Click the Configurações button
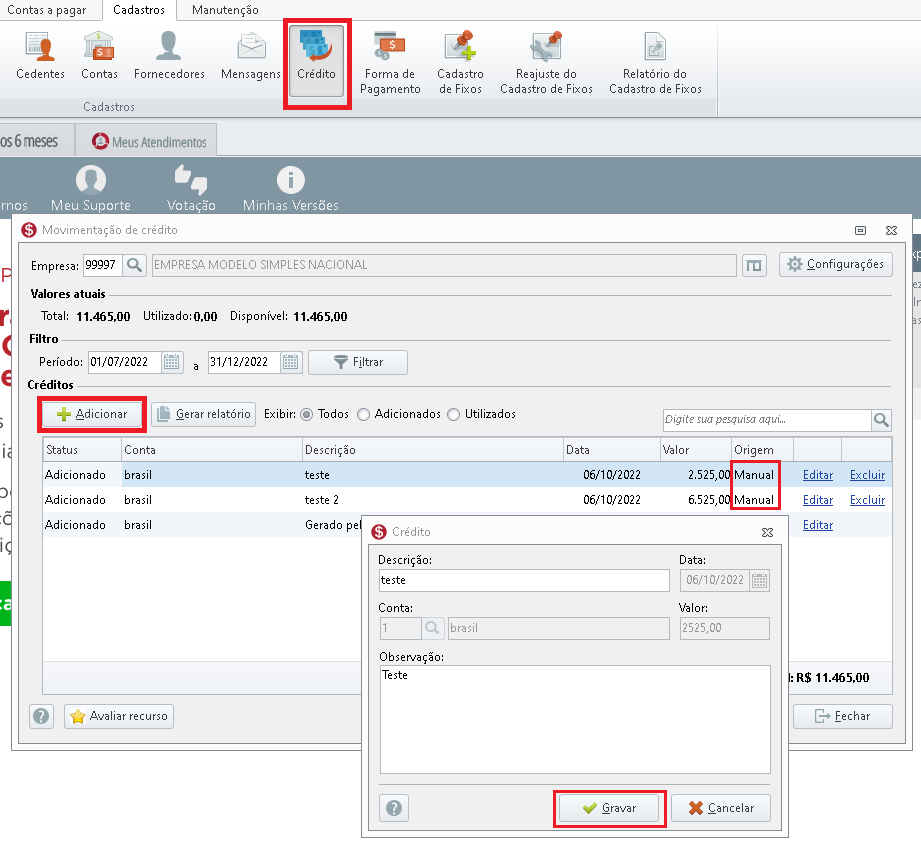This screenshot has width=921, height=847. pyautogui.click(x=835, y=264)
